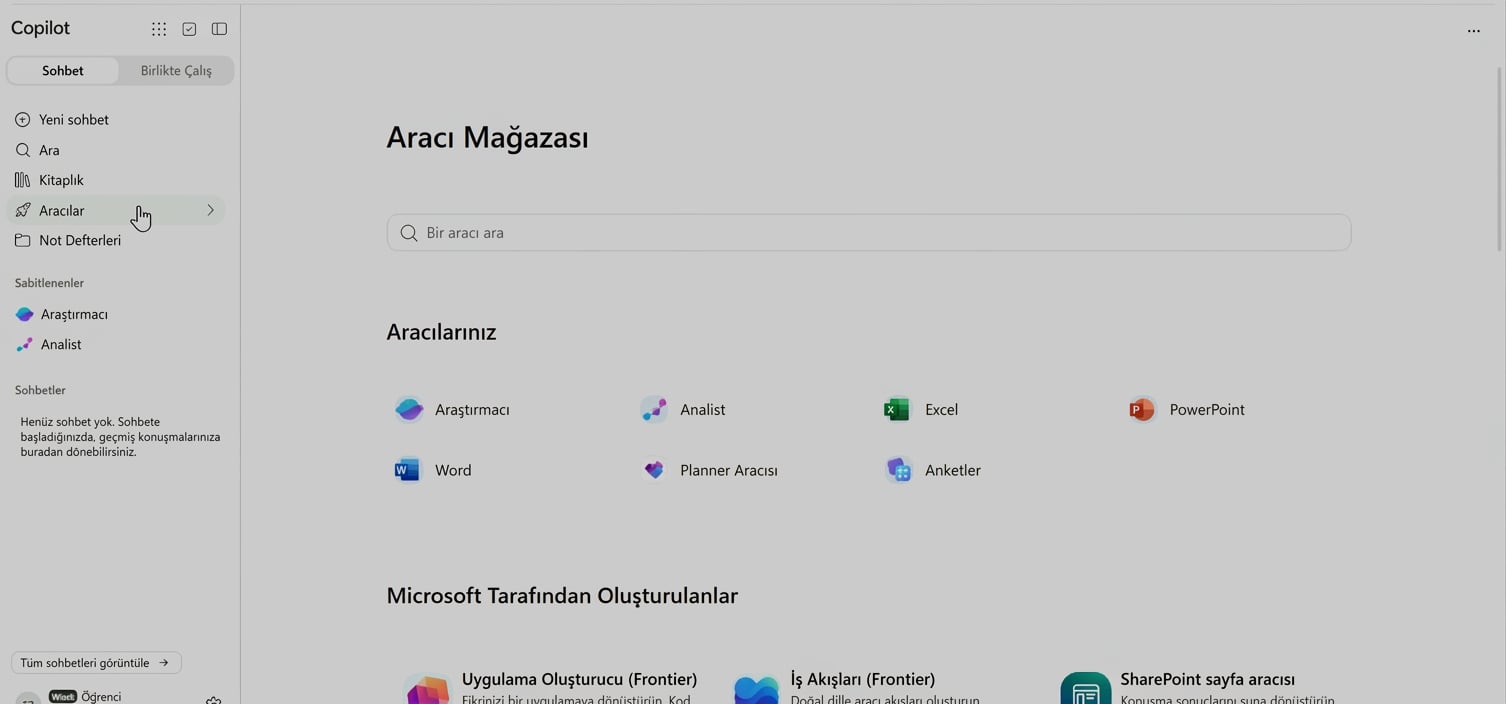Open the Planner Aracısı agent icon

[654, 470]
